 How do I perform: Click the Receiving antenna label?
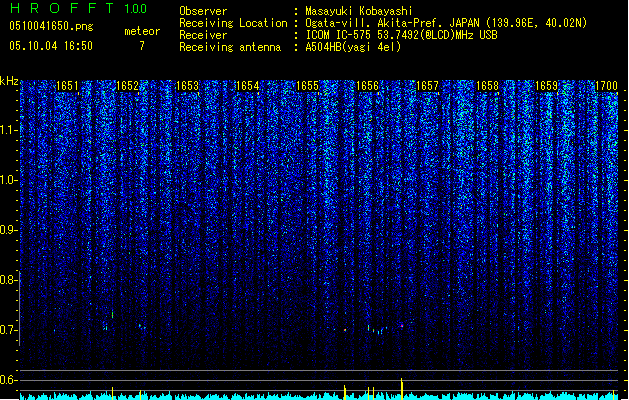(230, 47)
